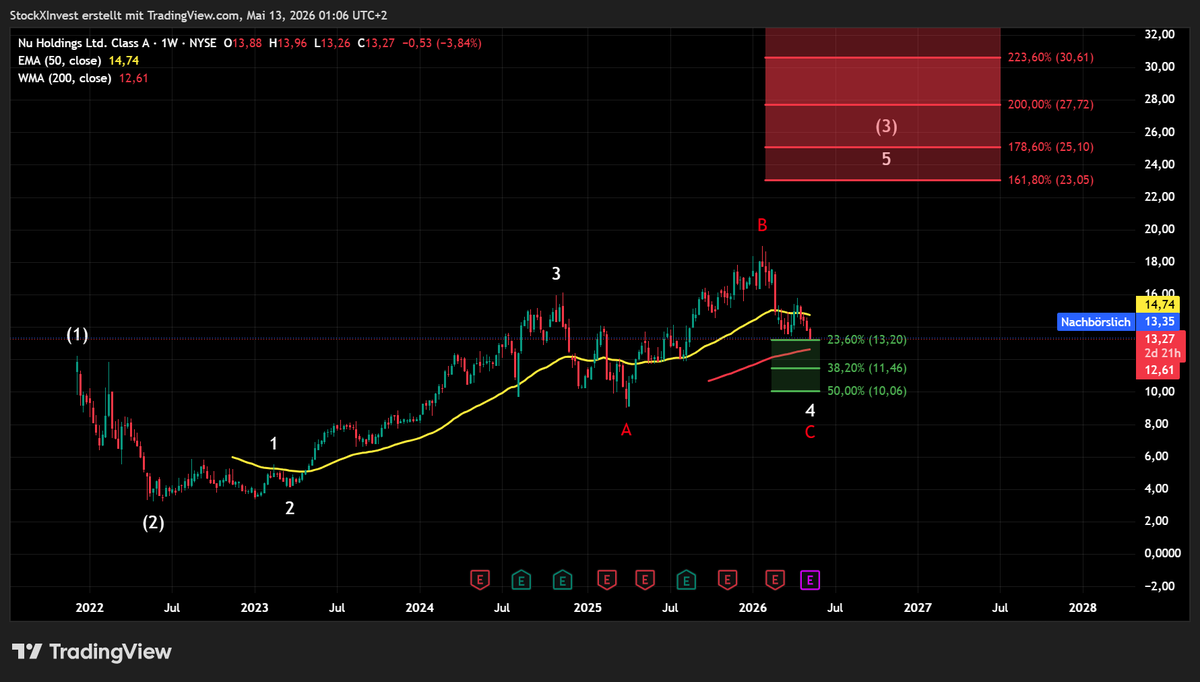Click the (3) wave label in red zone
1200x682 pixels.
click(886, 126)
